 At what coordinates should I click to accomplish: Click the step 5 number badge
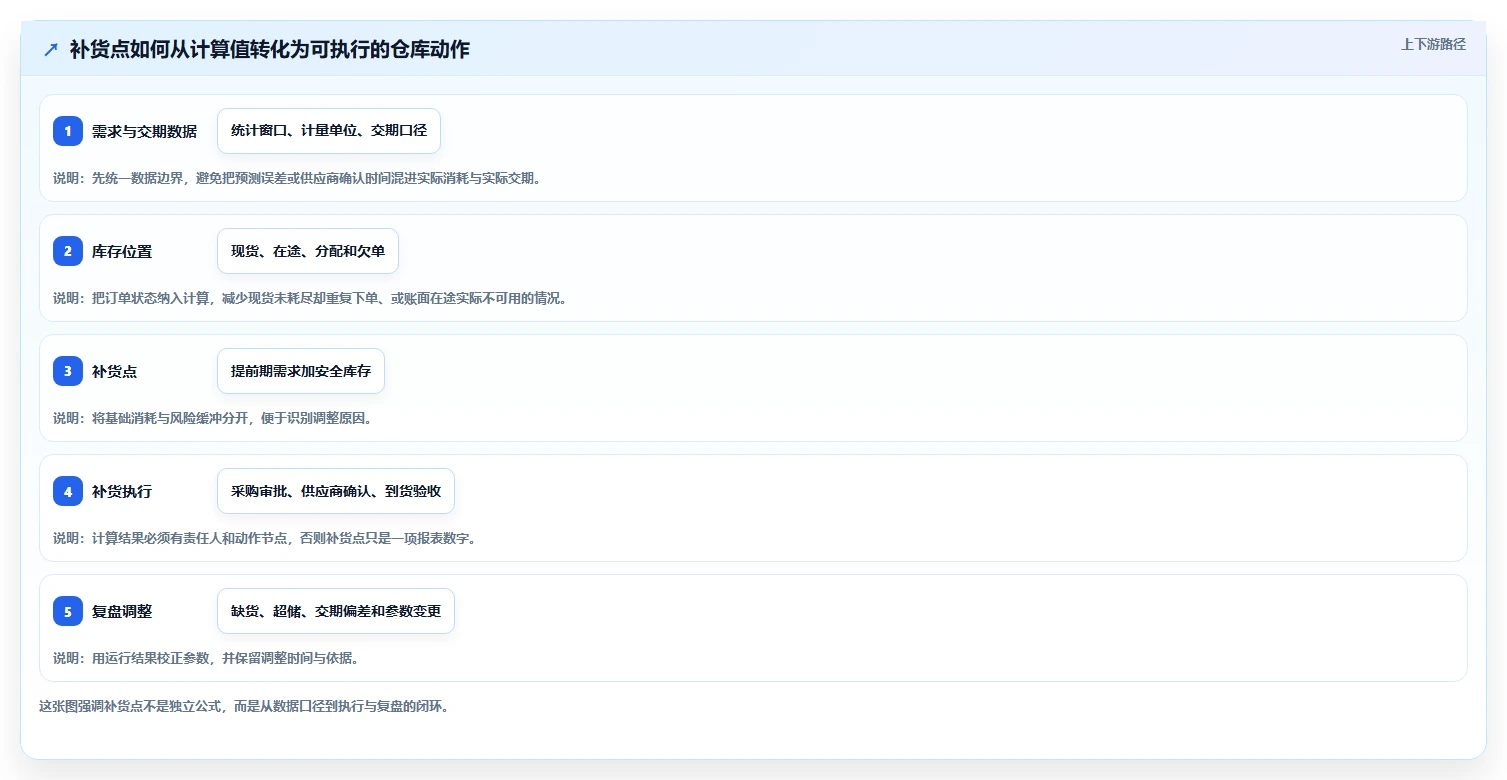(x=68, y=611)
